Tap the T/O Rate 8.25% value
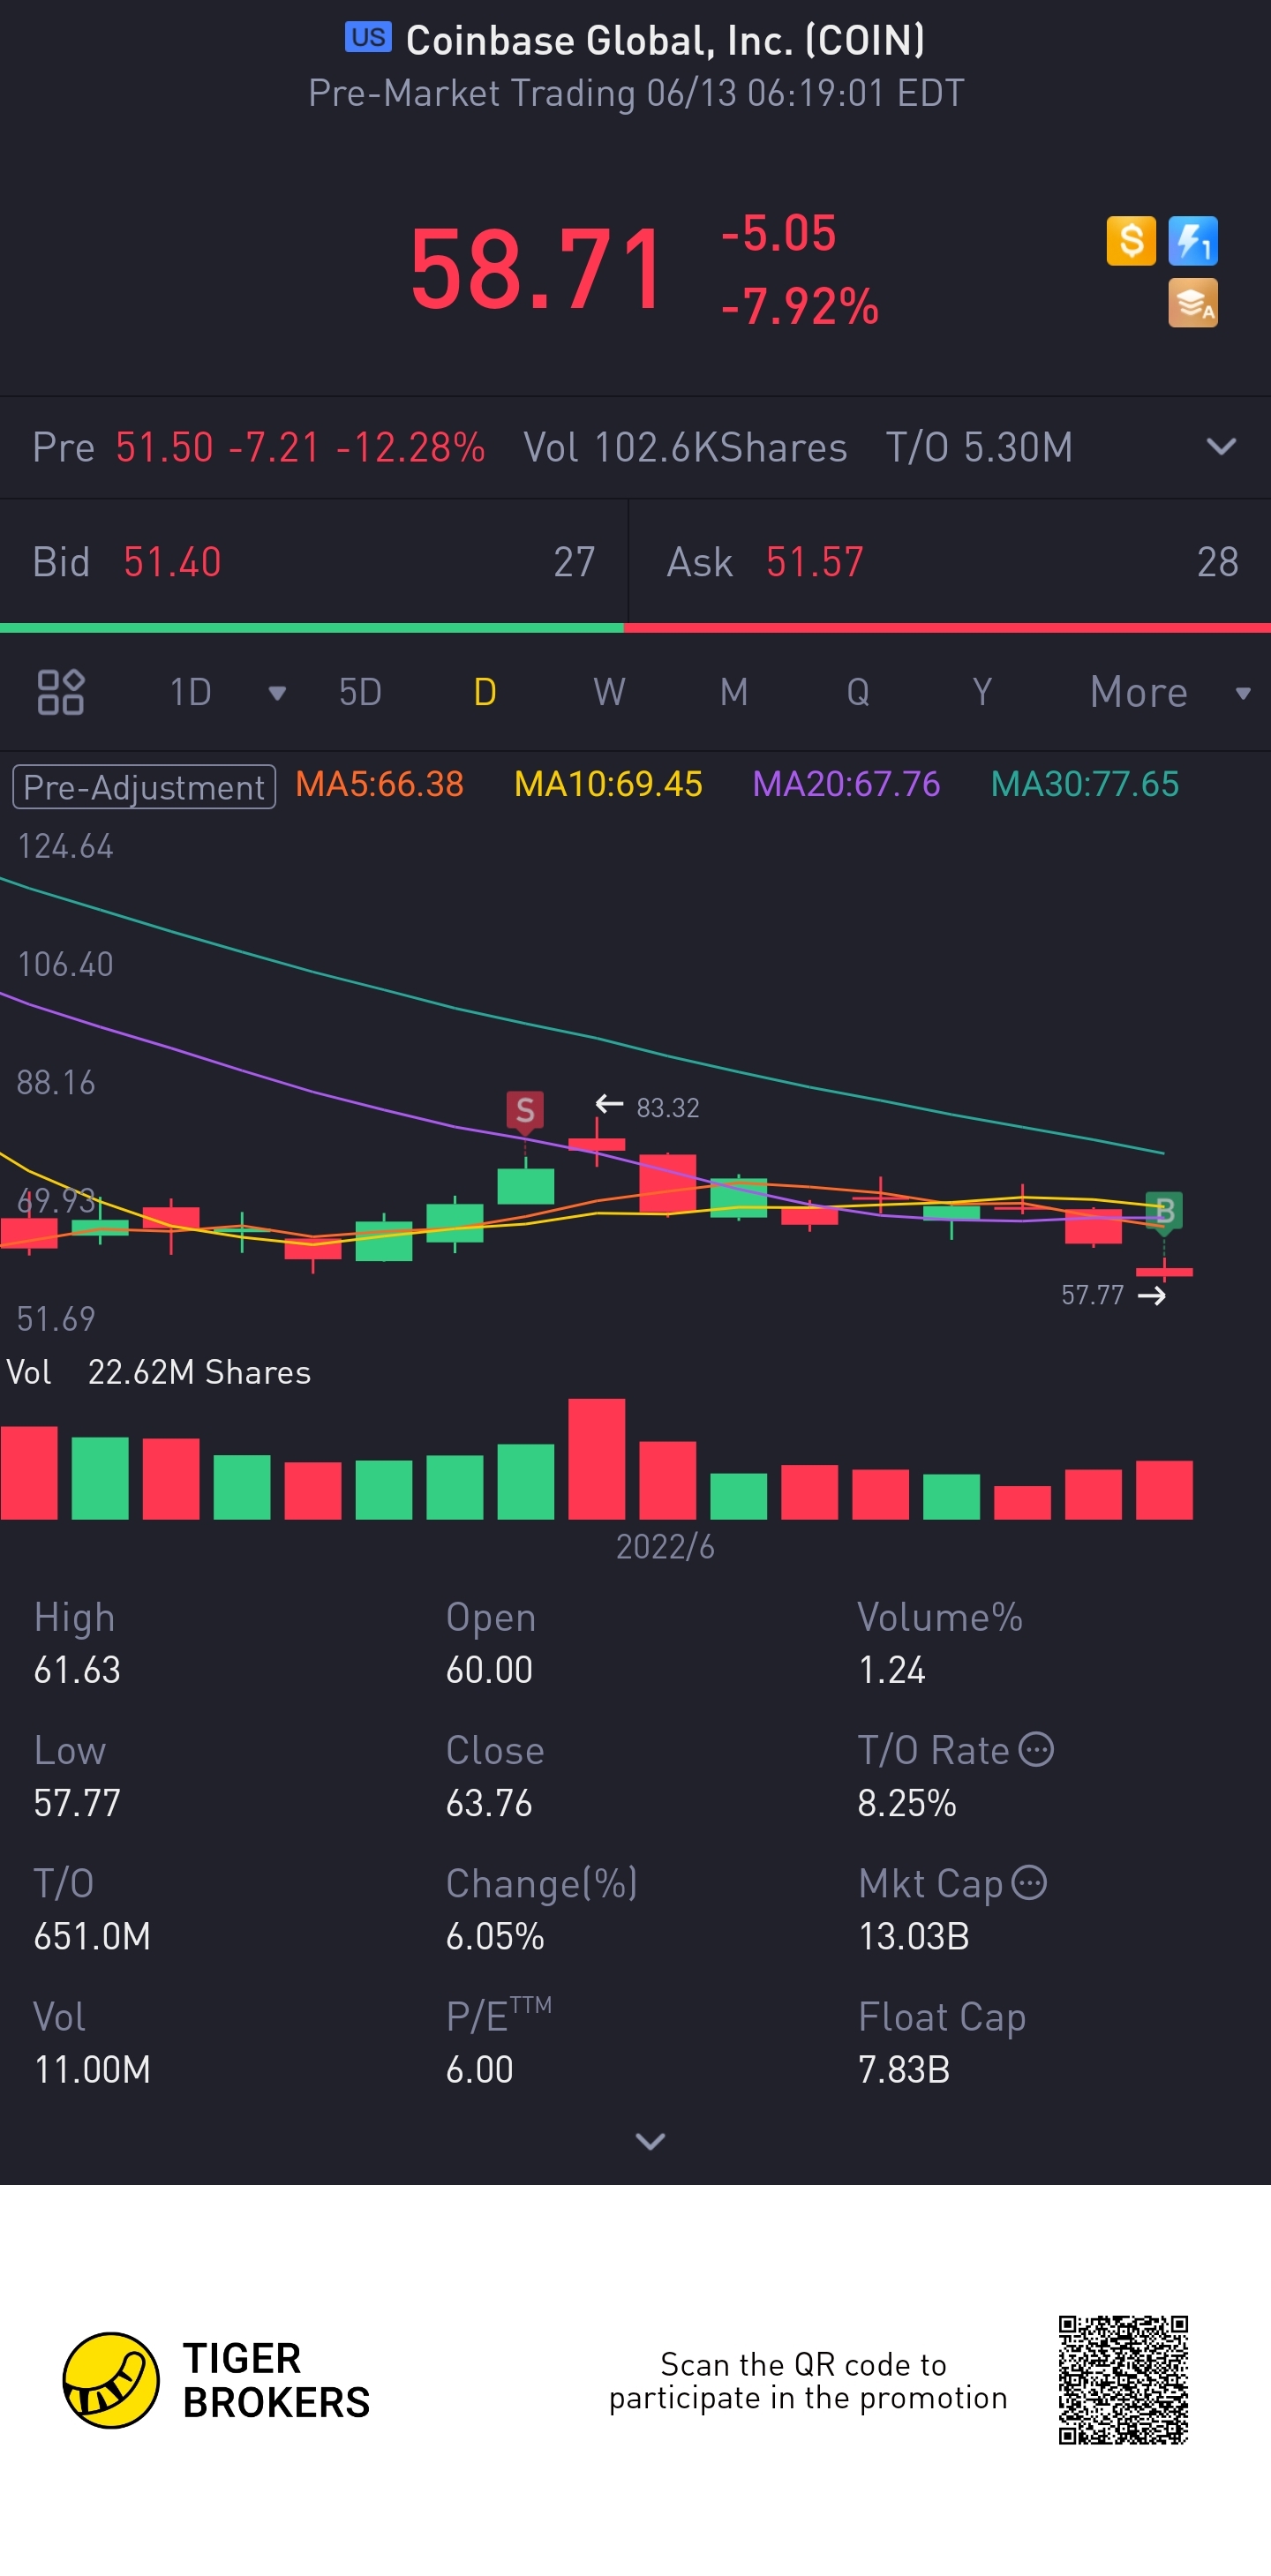The image size is (1271, 2576). click(907, 1803)
